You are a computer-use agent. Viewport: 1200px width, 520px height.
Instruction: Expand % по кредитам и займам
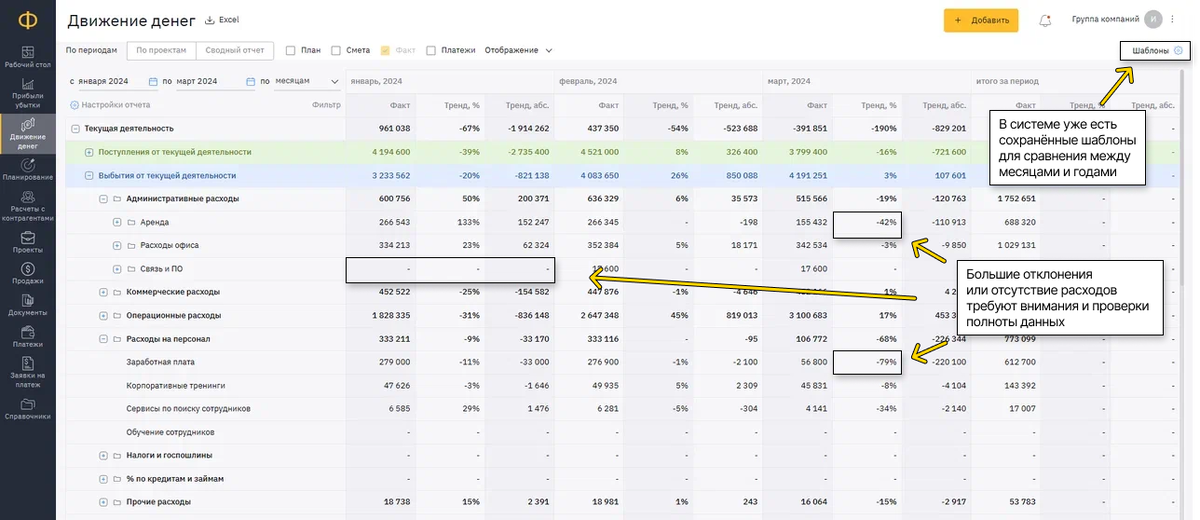point(103,479)
